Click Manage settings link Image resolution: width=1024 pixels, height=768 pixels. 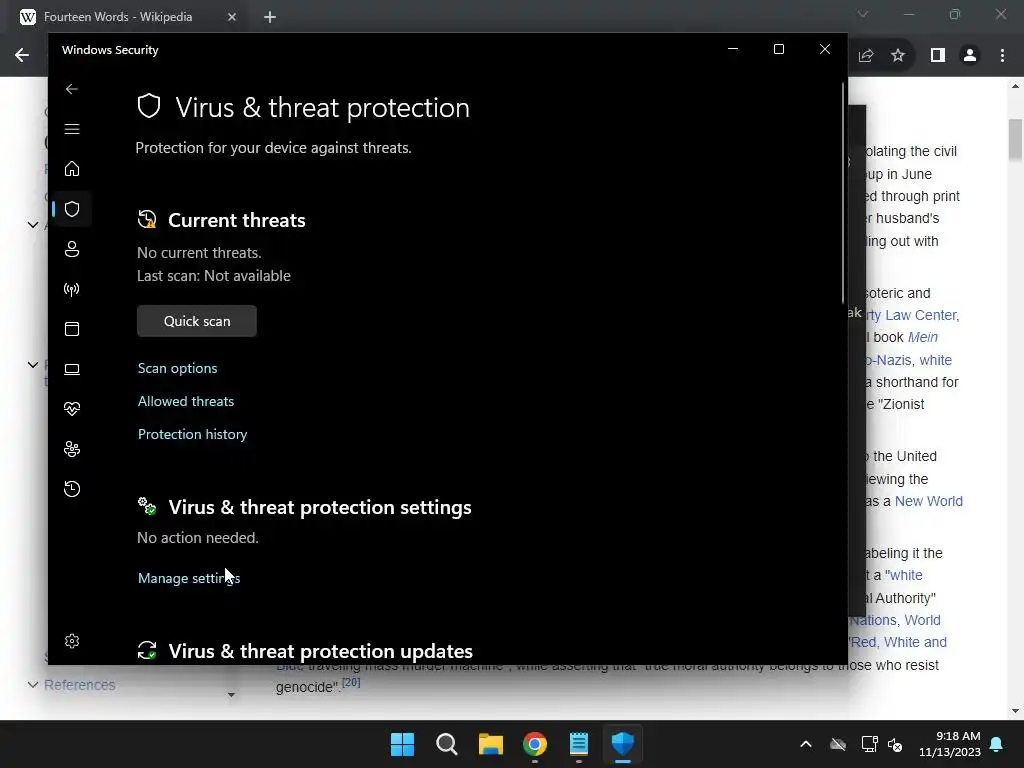point(189,578)
